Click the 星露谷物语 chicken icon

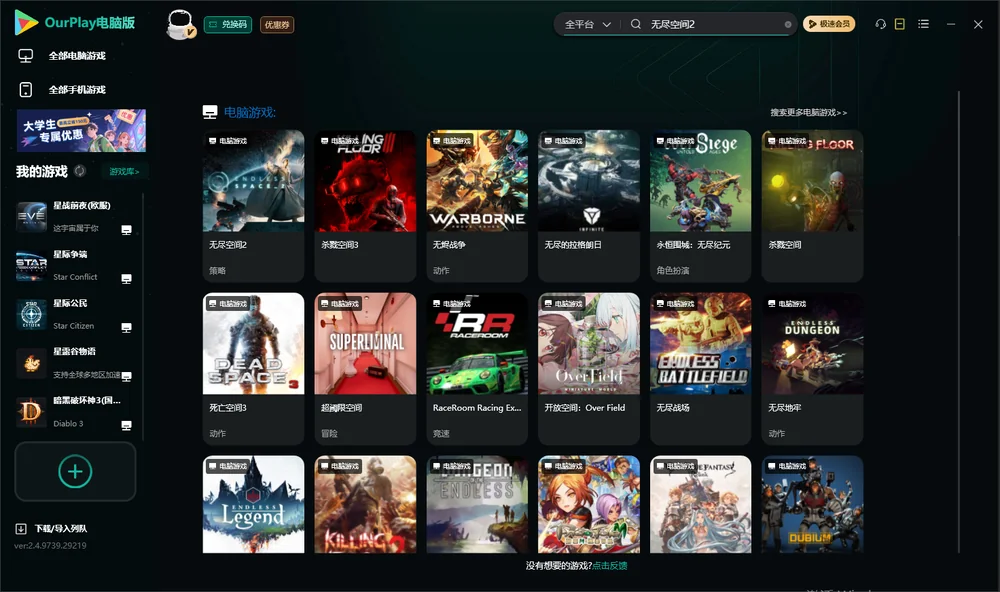click(x=31, y=364)
